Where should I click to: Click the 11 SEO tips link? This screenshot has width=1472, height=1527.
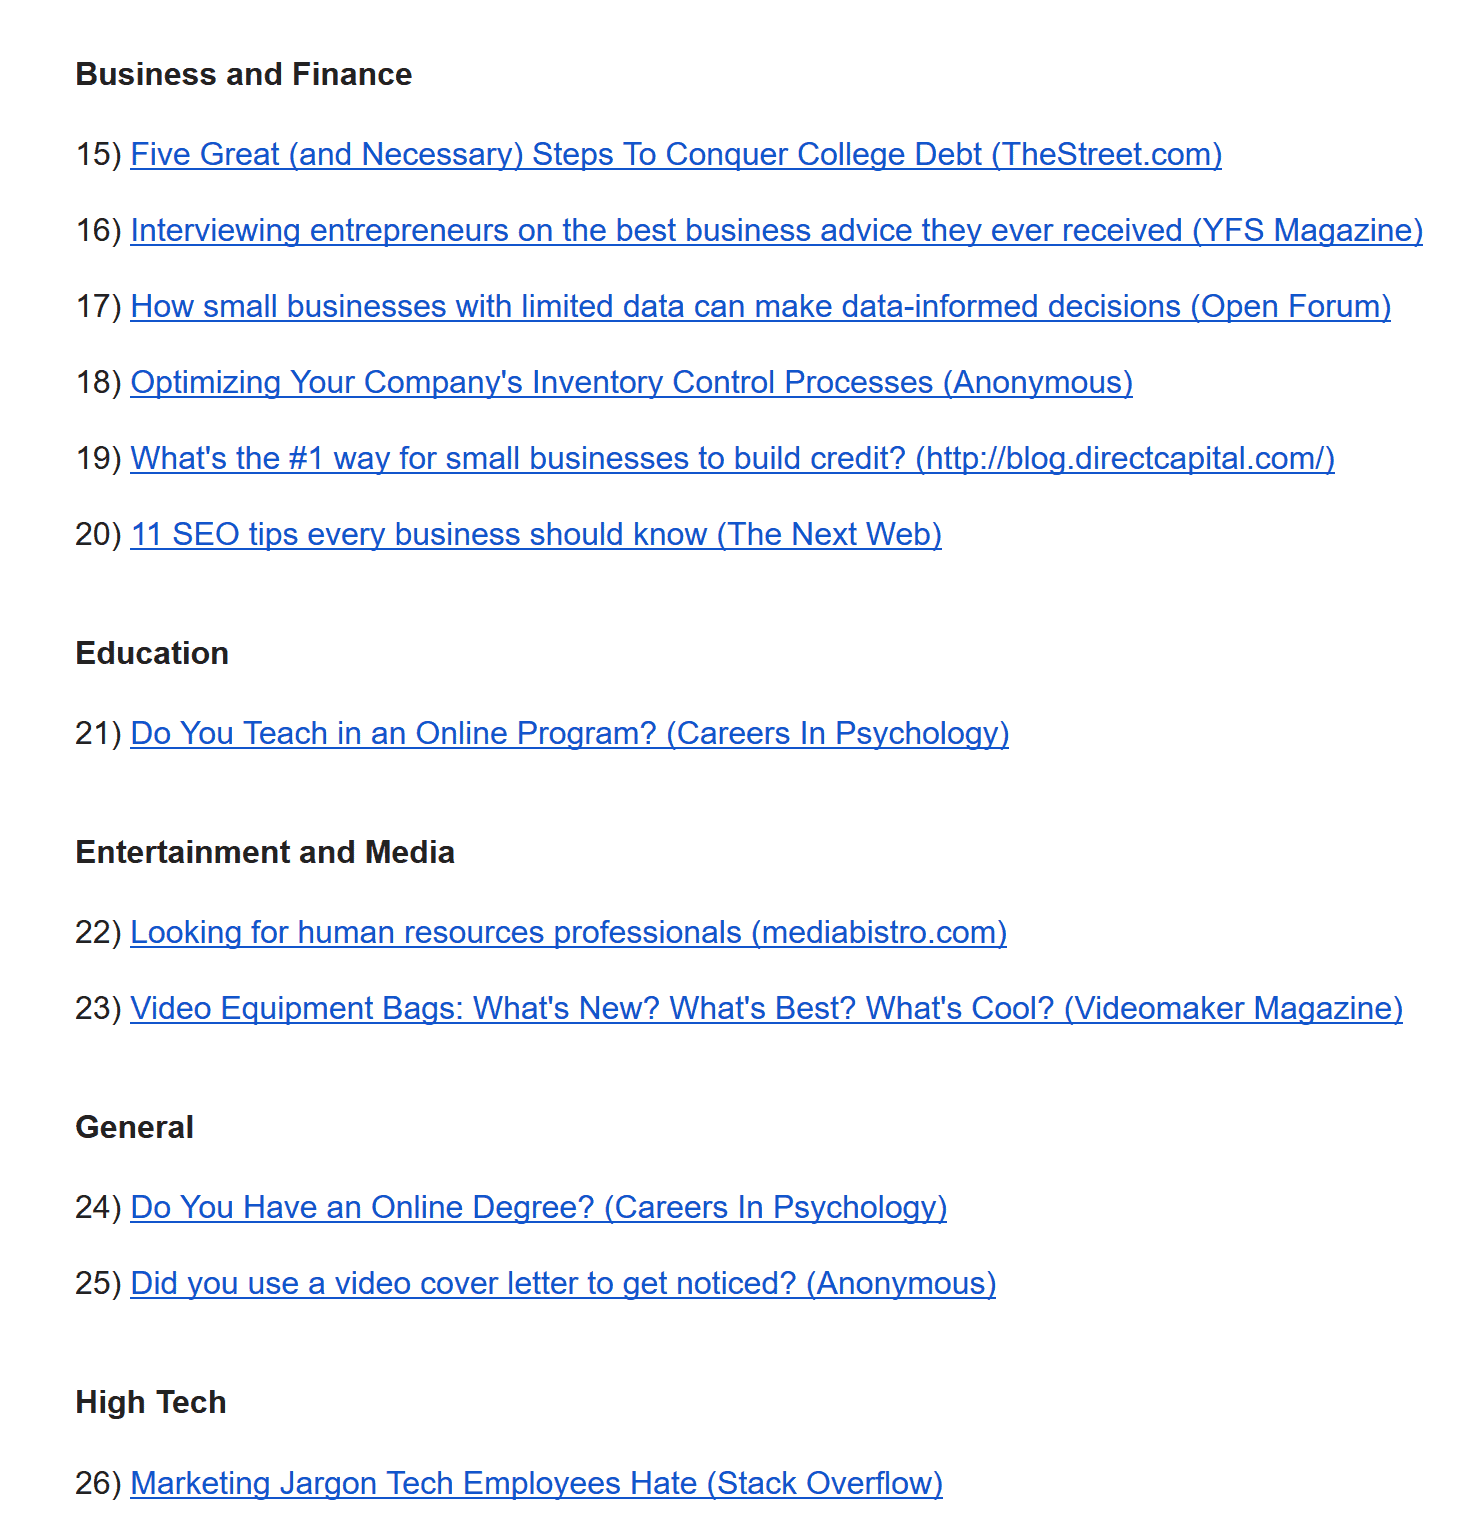536,535
